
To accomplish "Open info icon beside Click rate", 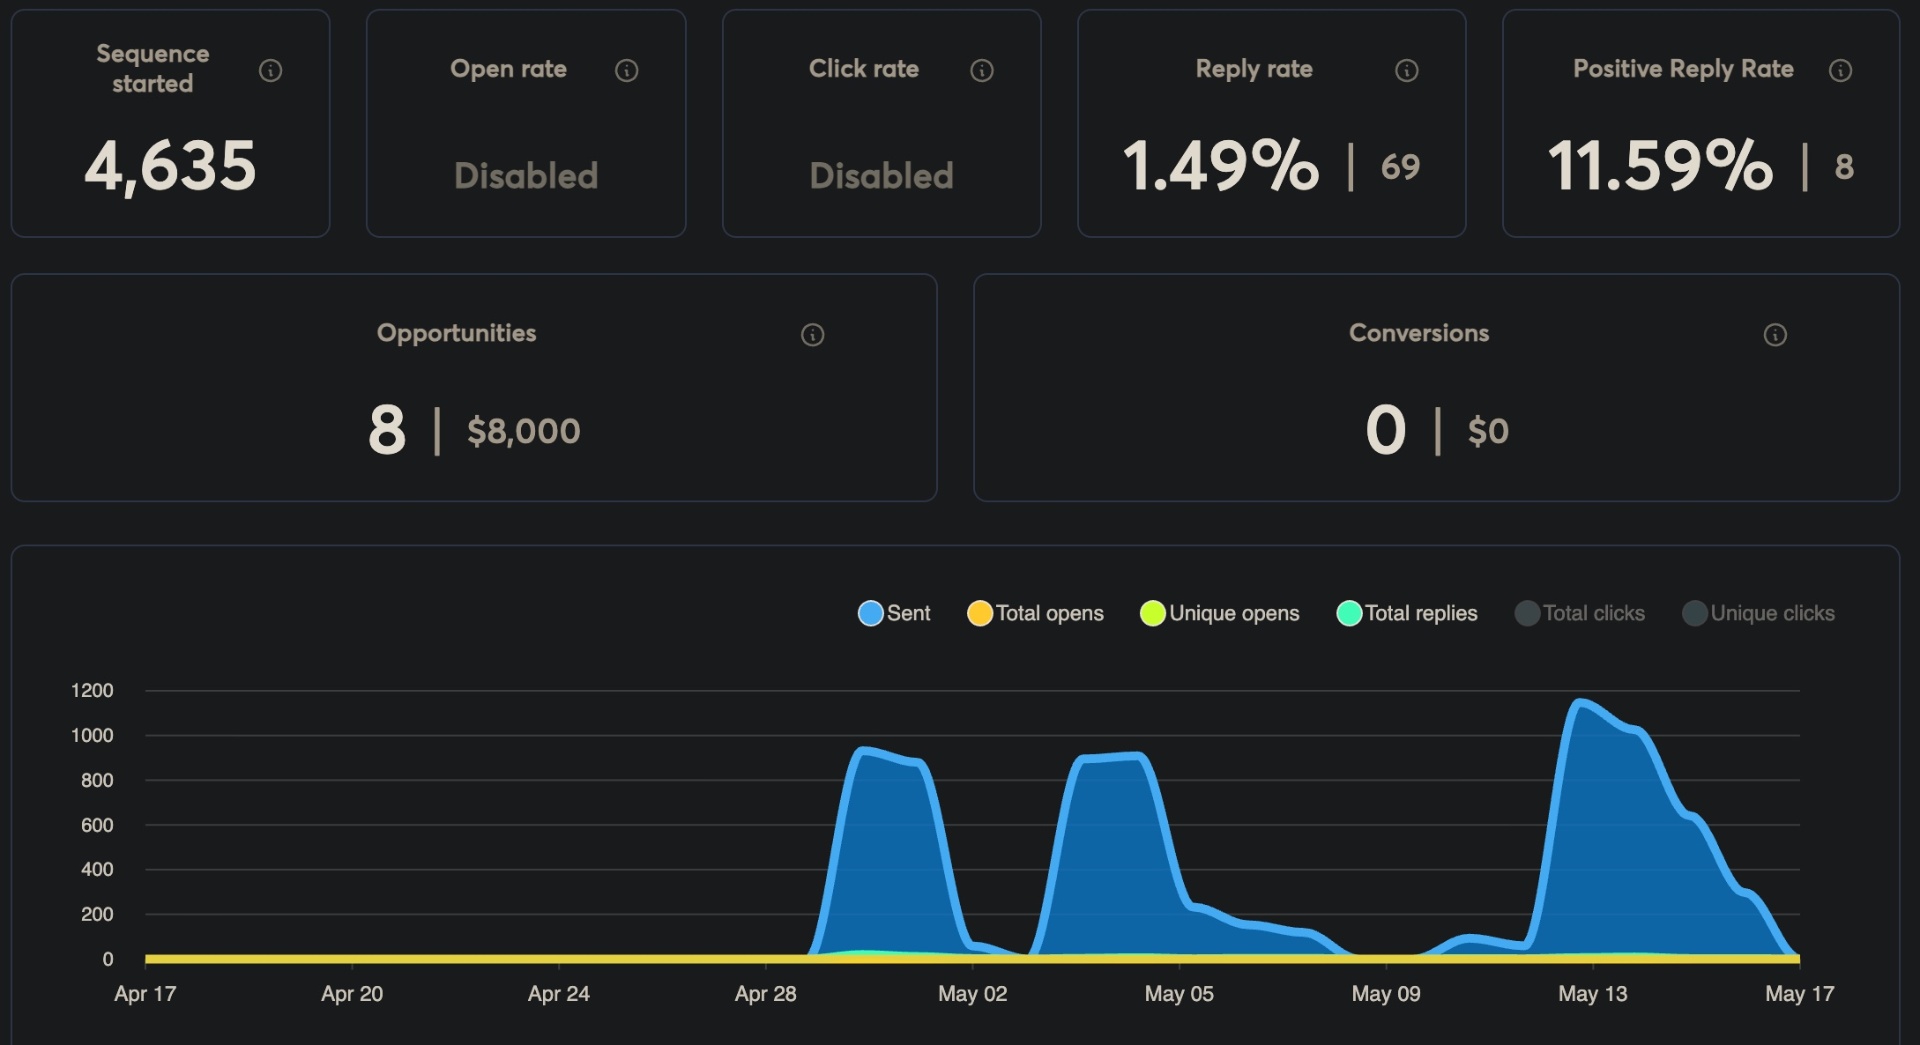I will click(x=982, y=70).
